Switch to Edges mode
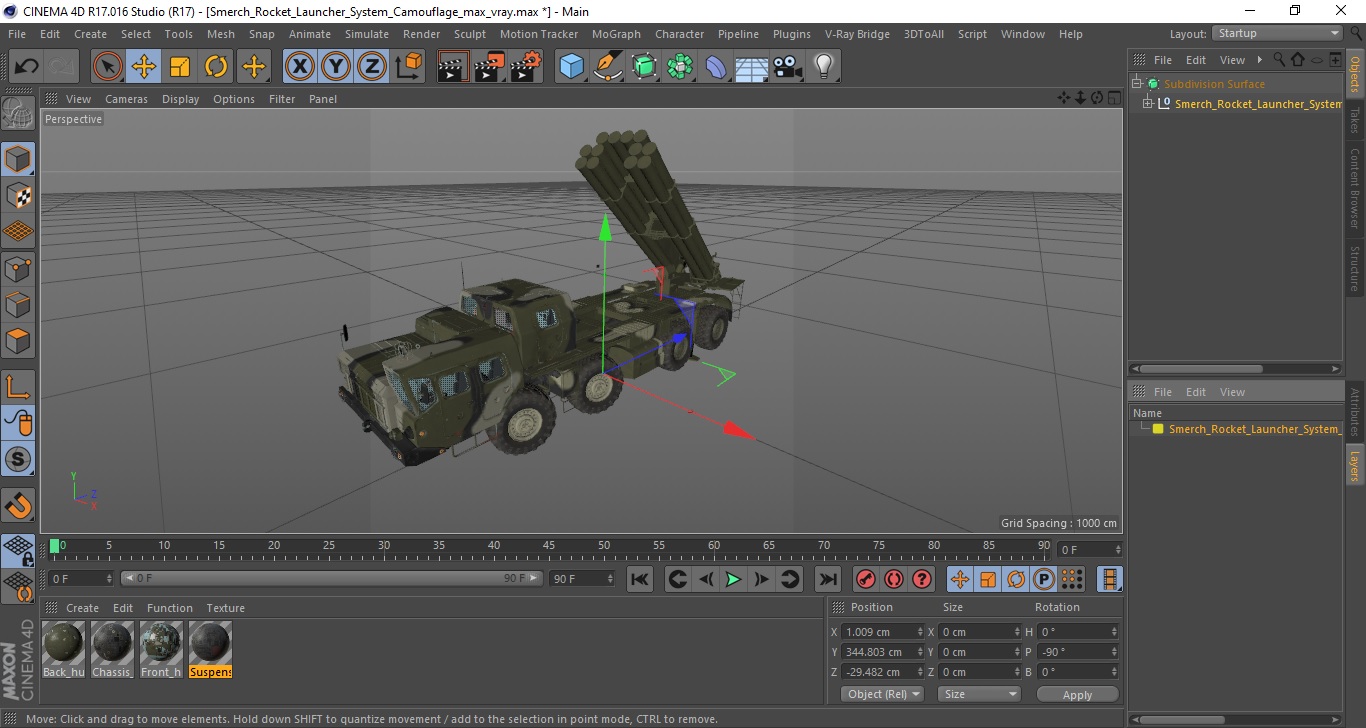The width and height of the screenshot is (1366, 728). pyautogui.click(x=18, y=304)
